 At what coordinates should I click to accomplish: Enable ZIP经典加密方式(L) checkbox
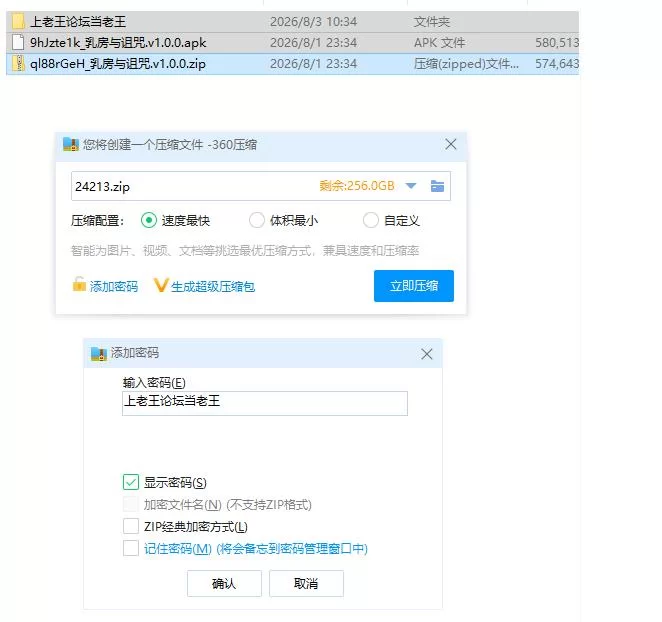130,527
